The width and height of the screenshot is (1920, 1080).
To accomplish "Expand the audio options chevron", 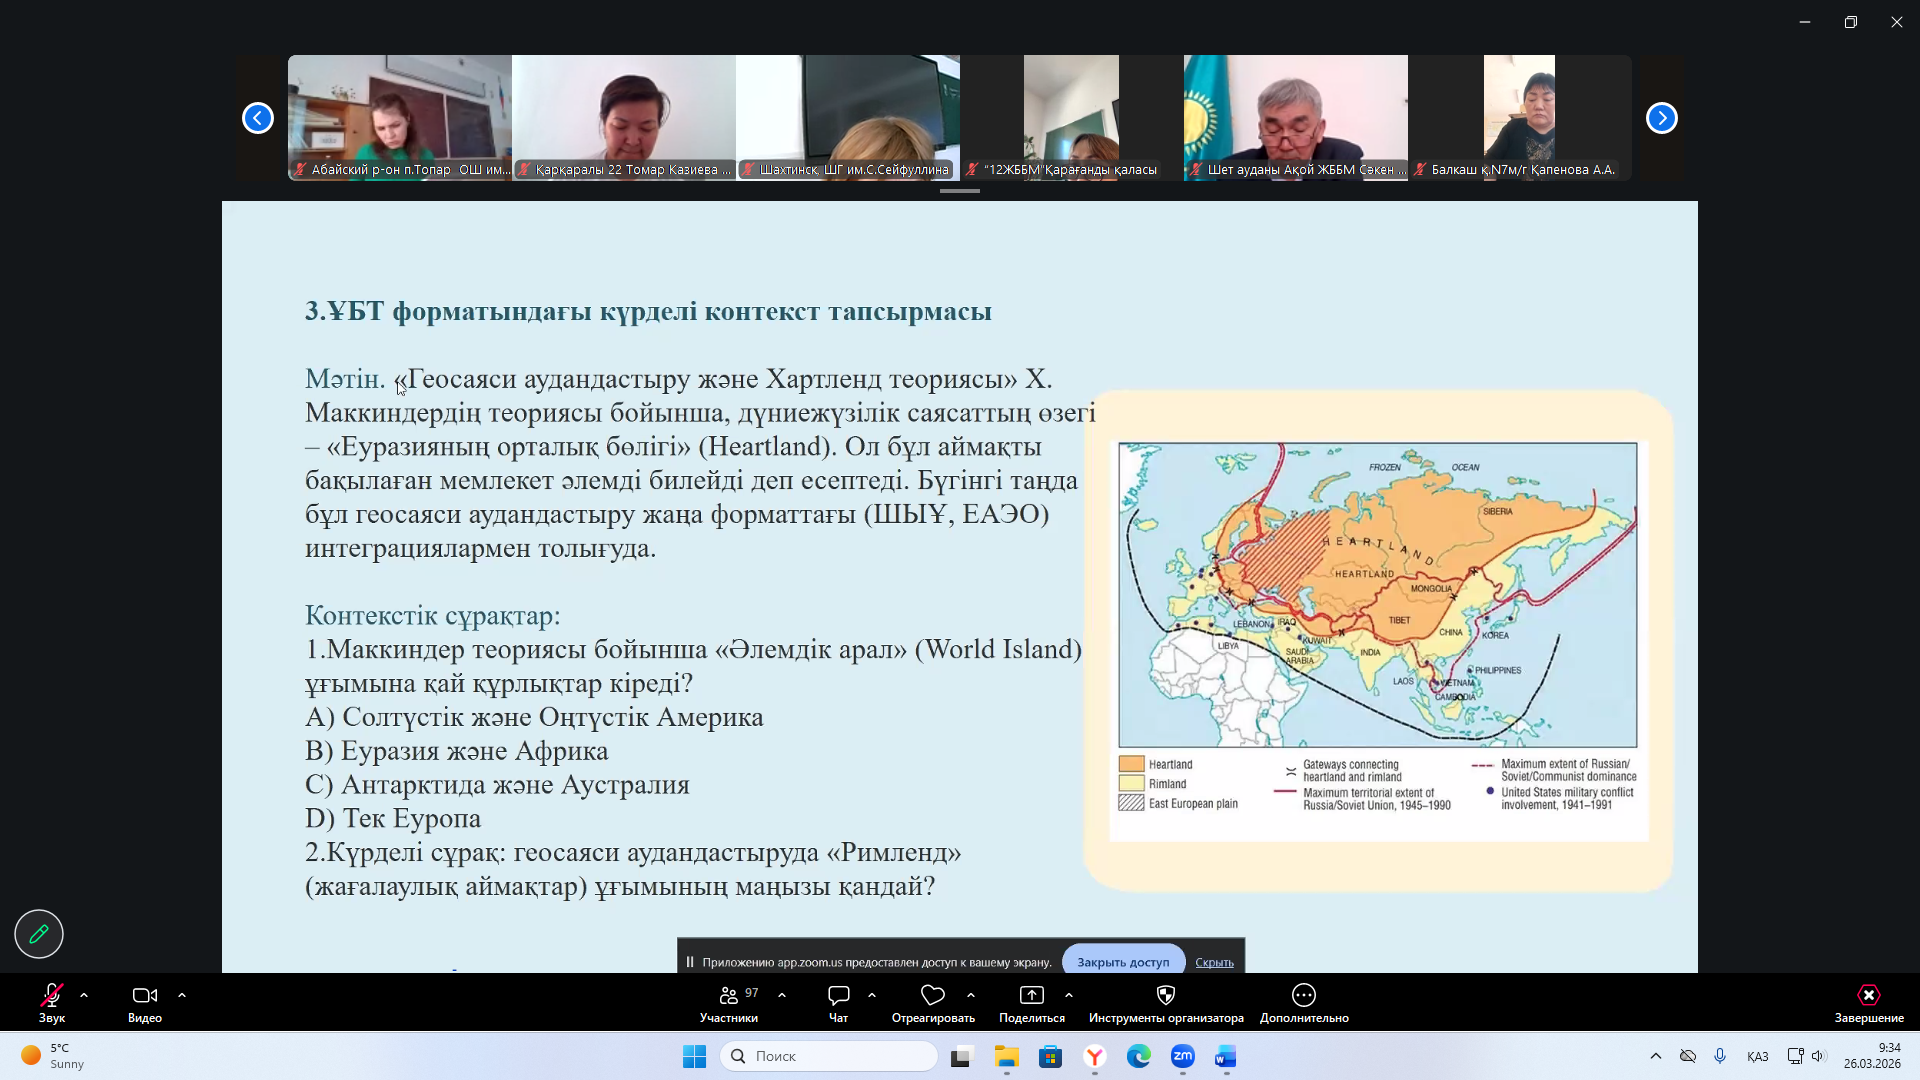I will coord(84,995).
